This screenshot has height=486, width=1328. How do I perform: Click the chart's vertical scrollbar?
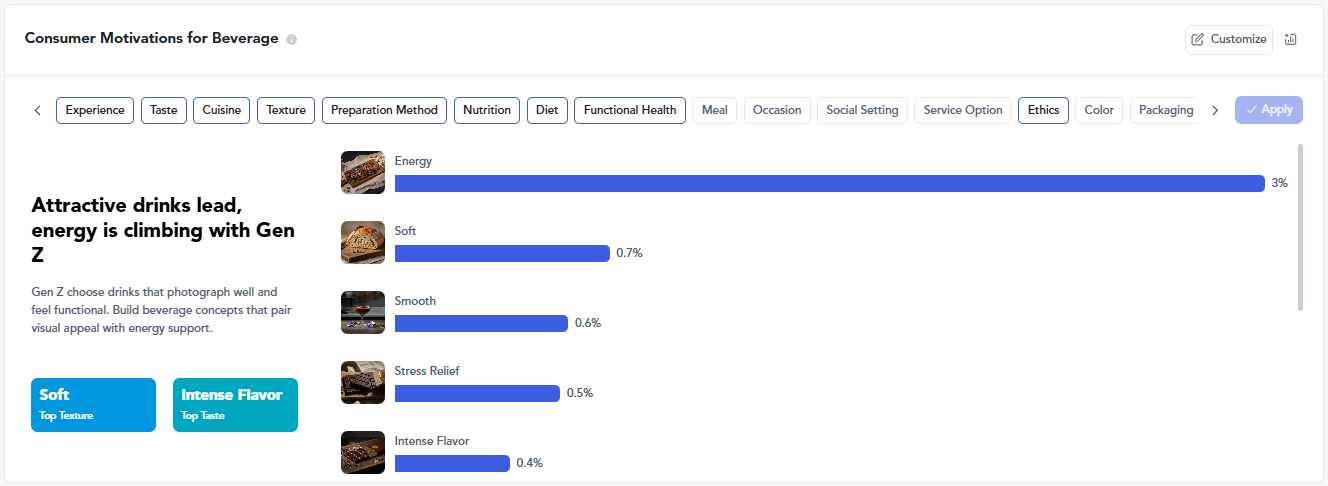pyautogui.click(x=1300, y=228)
